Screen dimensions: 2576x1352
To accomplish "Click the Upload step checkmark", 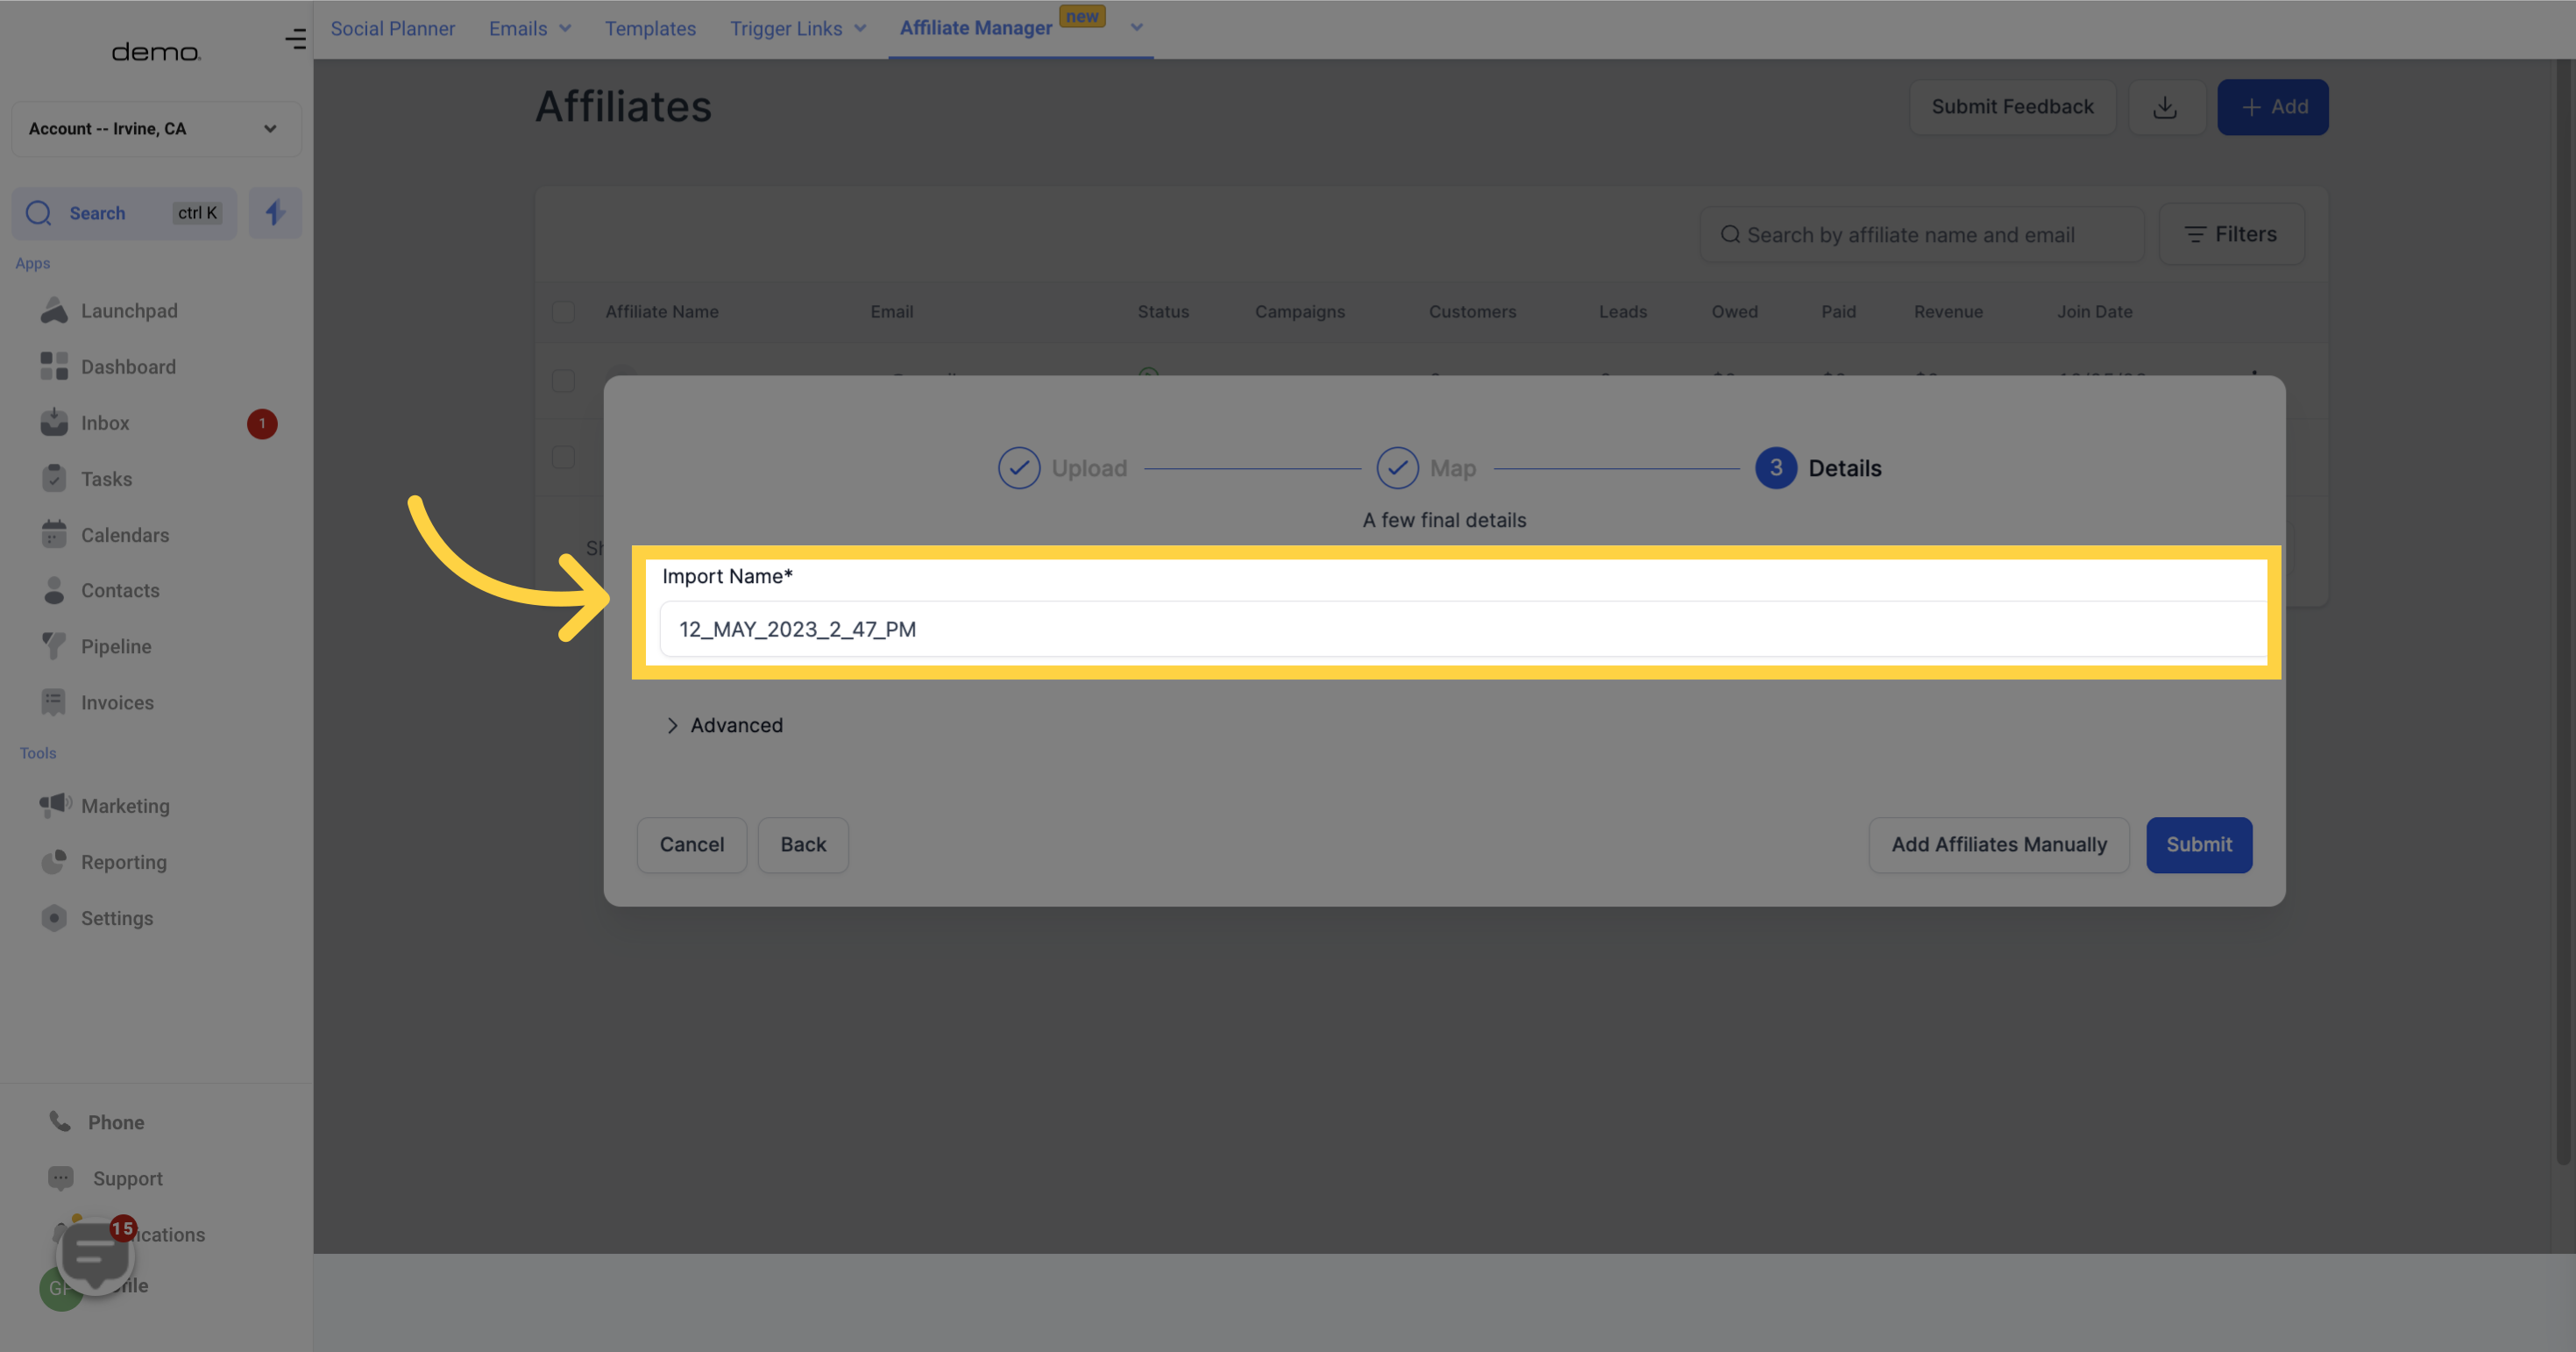I will (x=1019, y=468).
